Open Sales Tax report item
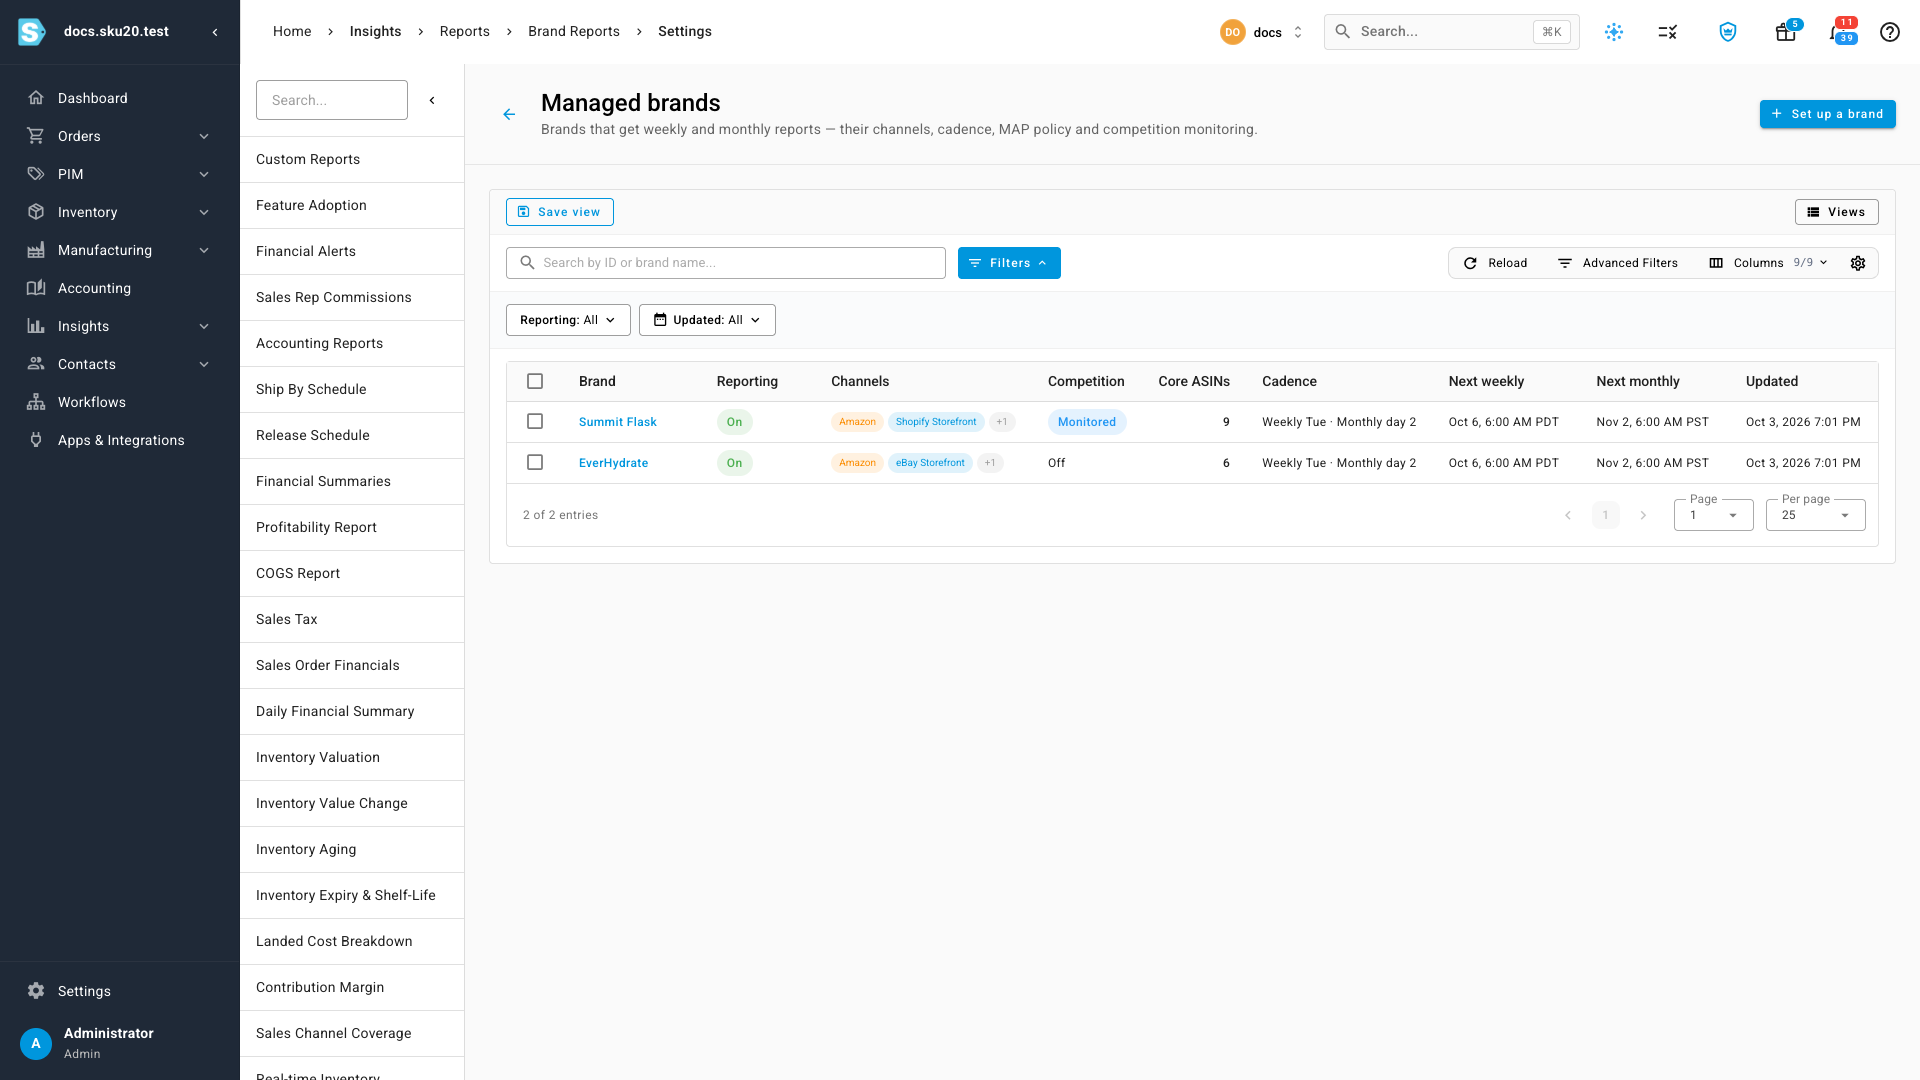The width and height of the screenshot is (1920, 1080). click(x=352, y=620)
